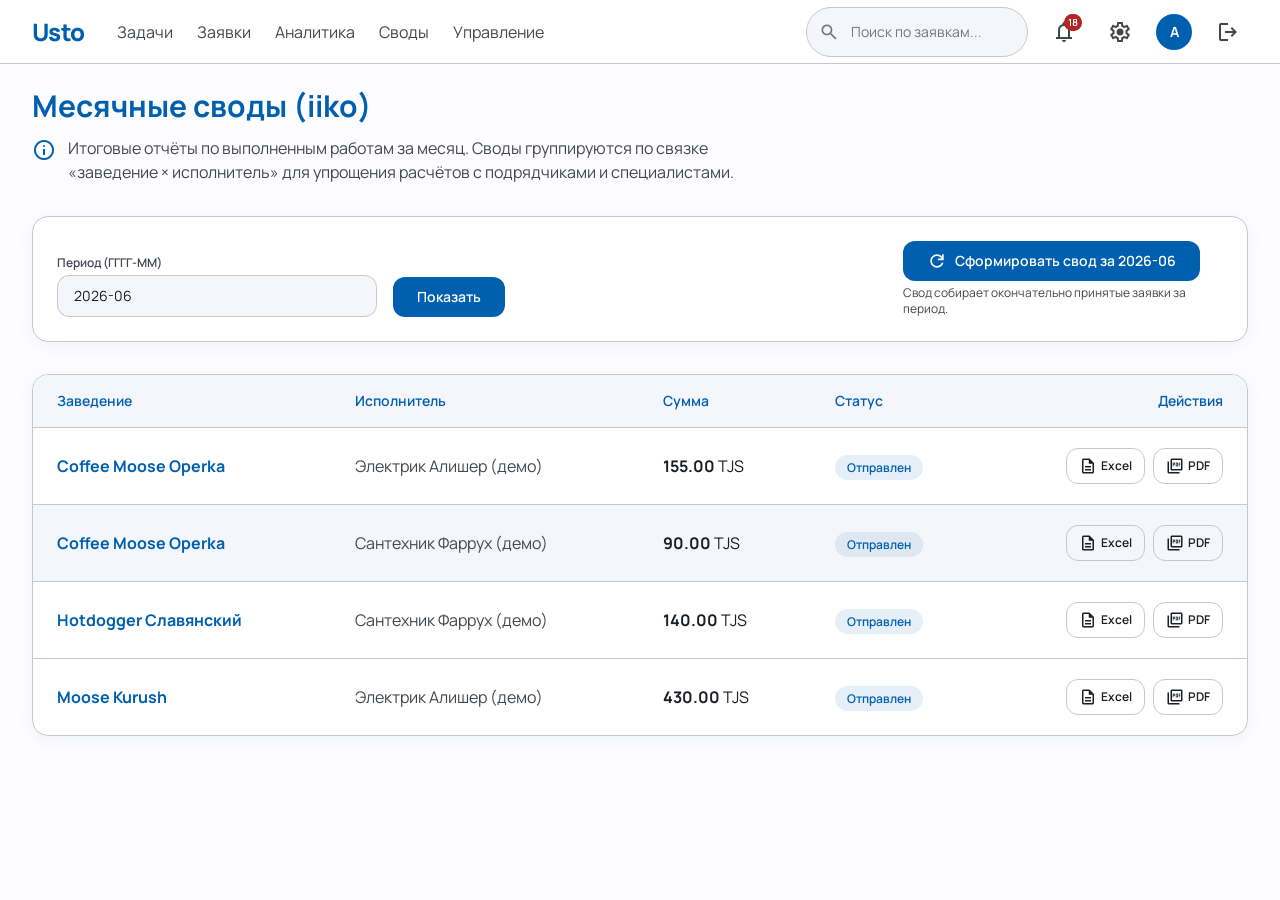
Task: Click the amount 140.00 TJS
Action: (x=705, y=620)
